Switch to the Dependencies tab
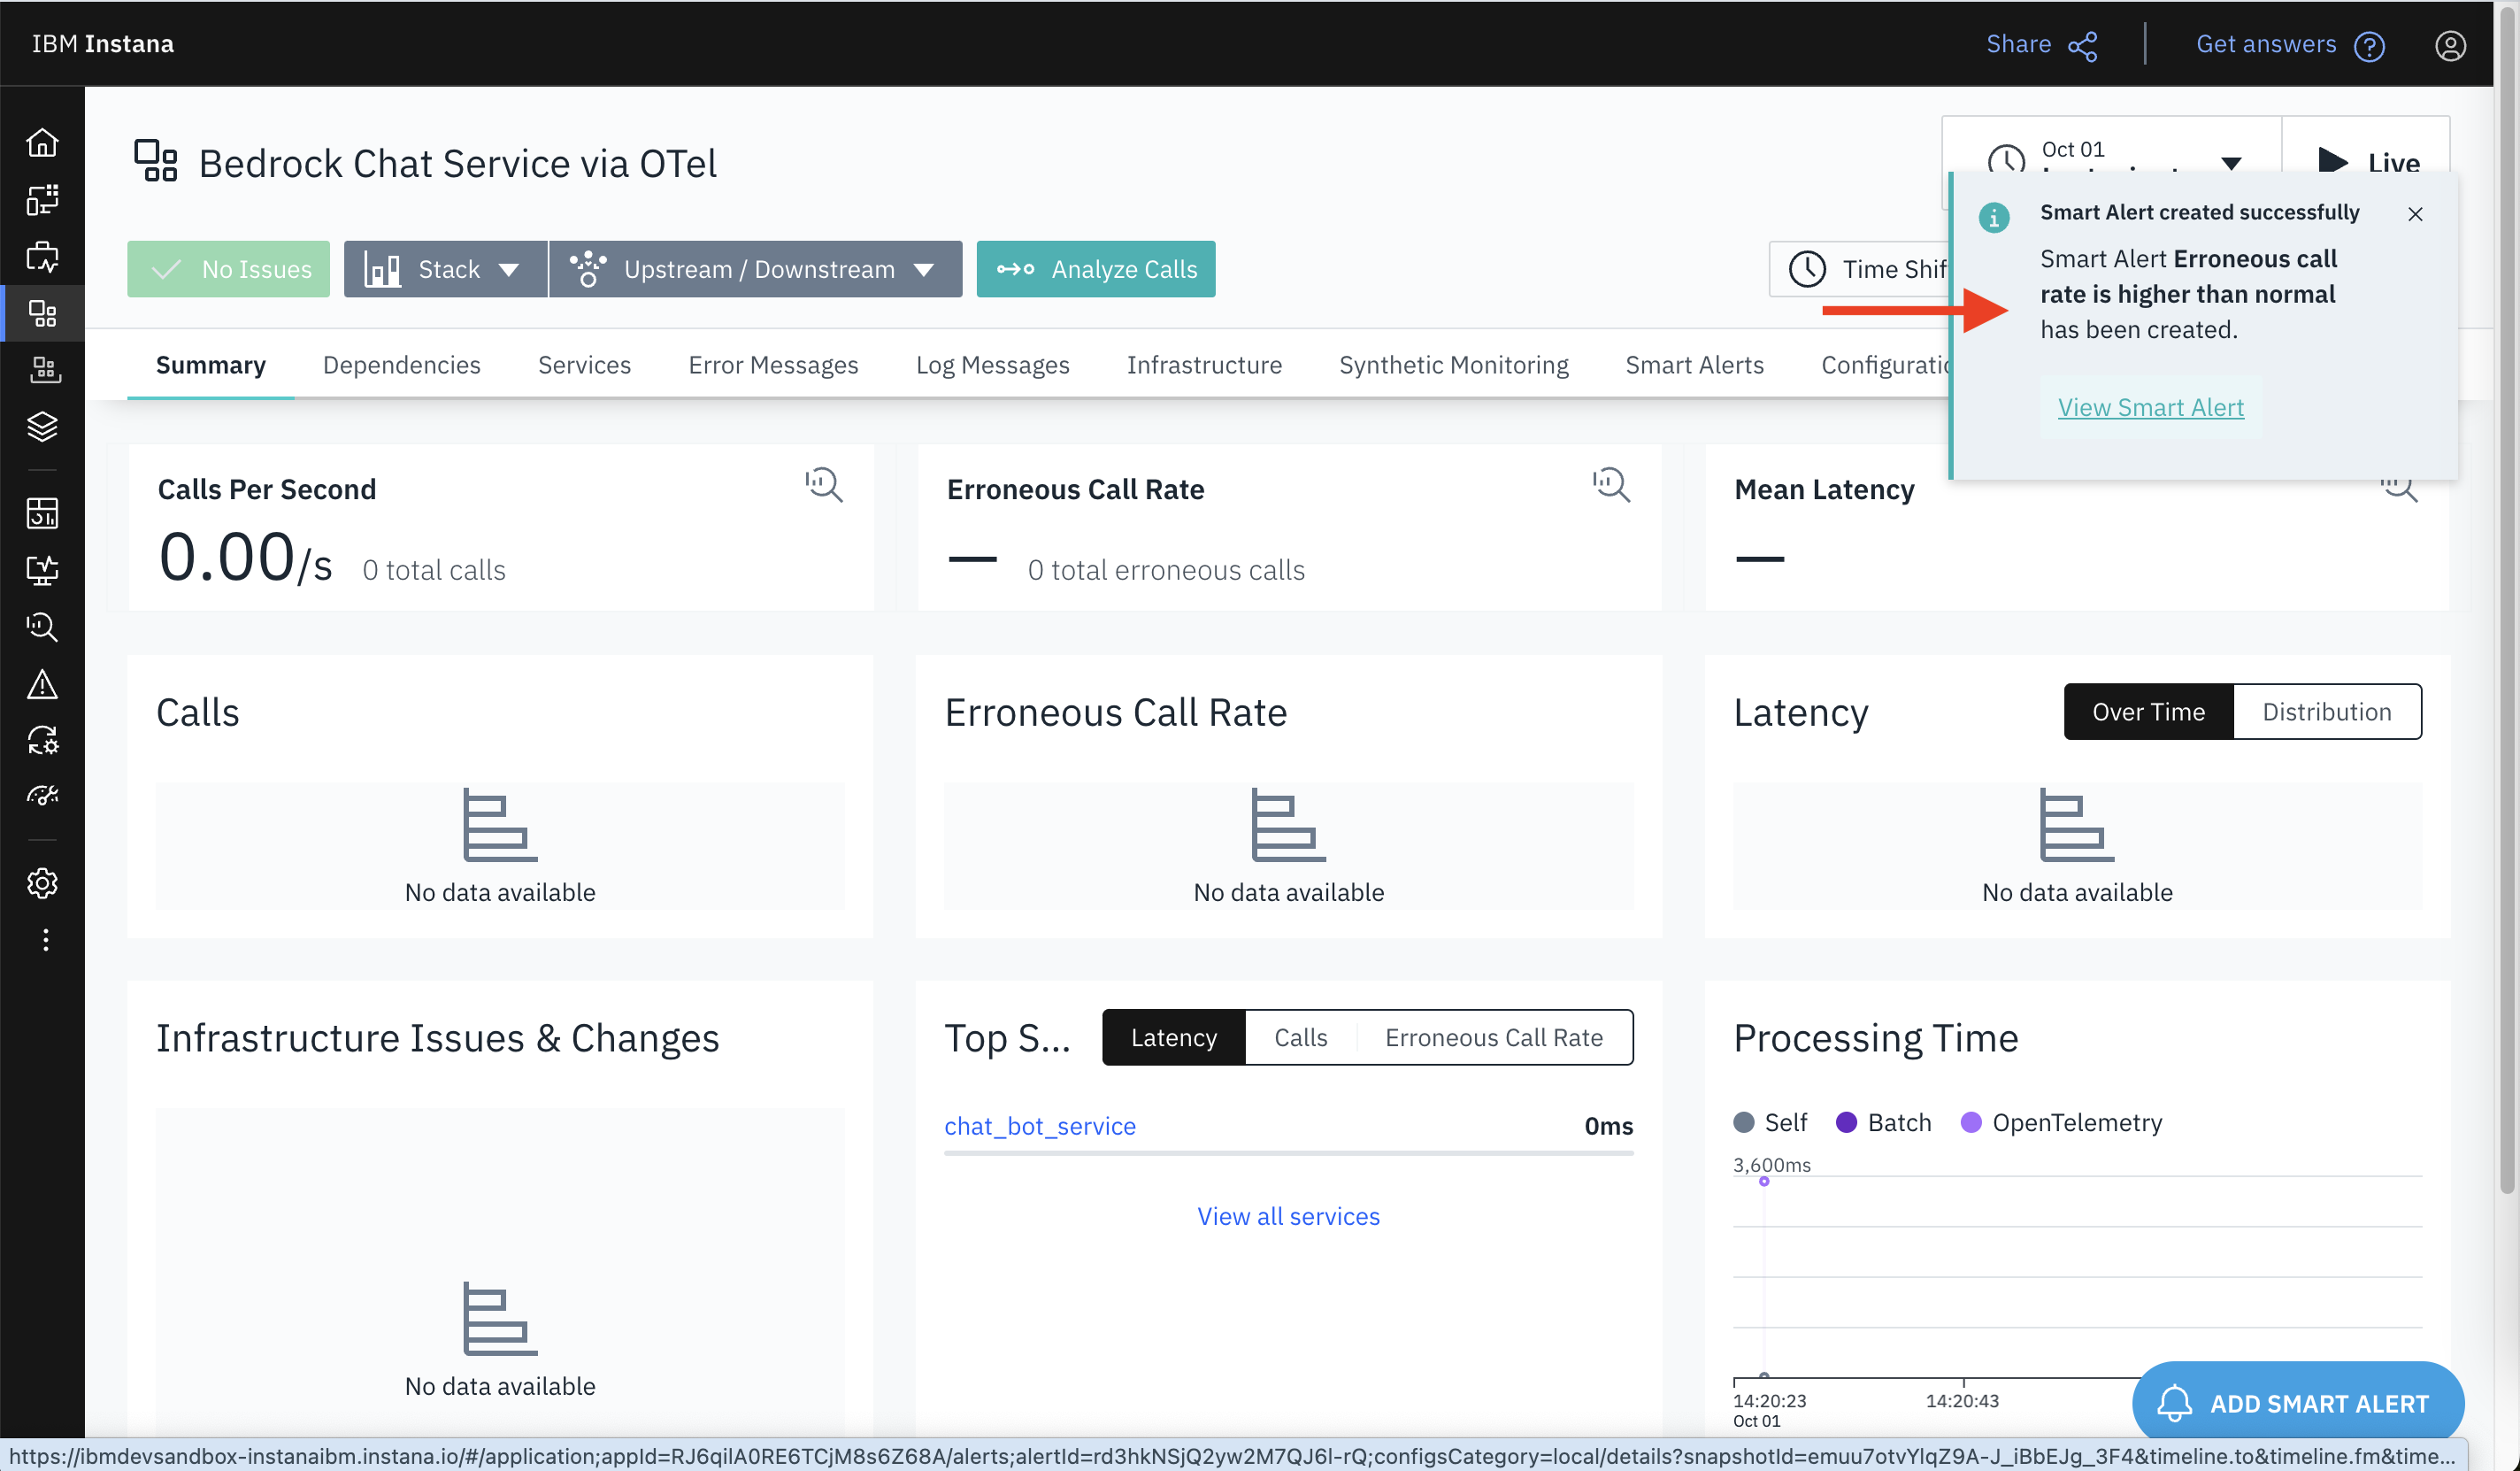This screenshot has width=2520, height=1471. 401,364
